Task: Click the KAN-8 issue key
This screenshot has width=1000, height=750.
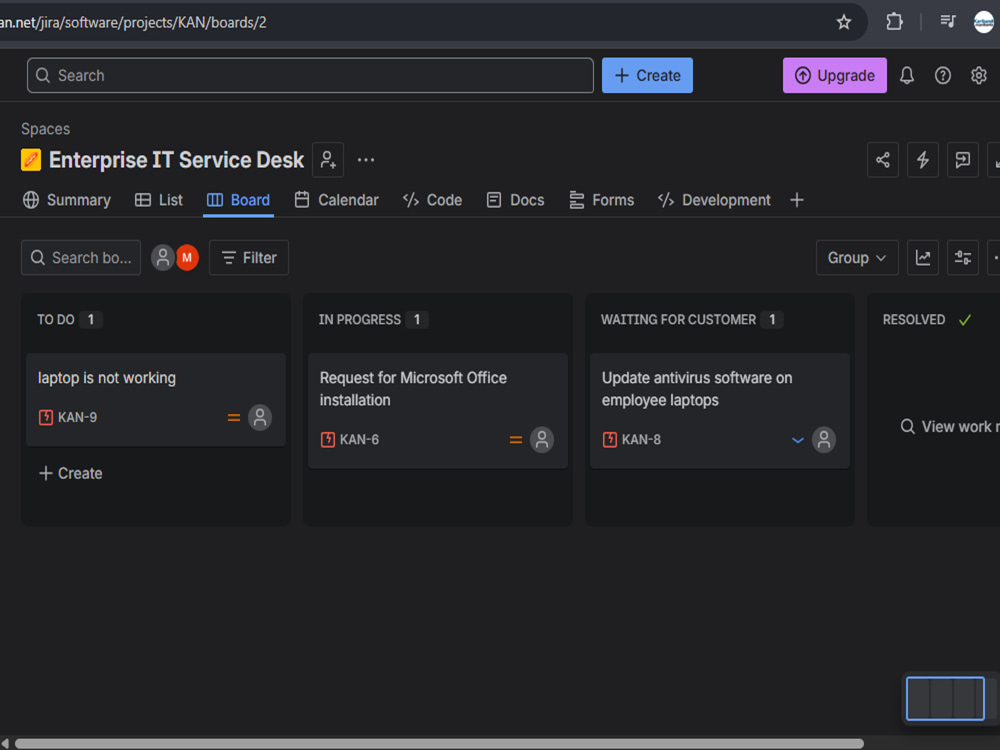Action: tap(641, 440)
